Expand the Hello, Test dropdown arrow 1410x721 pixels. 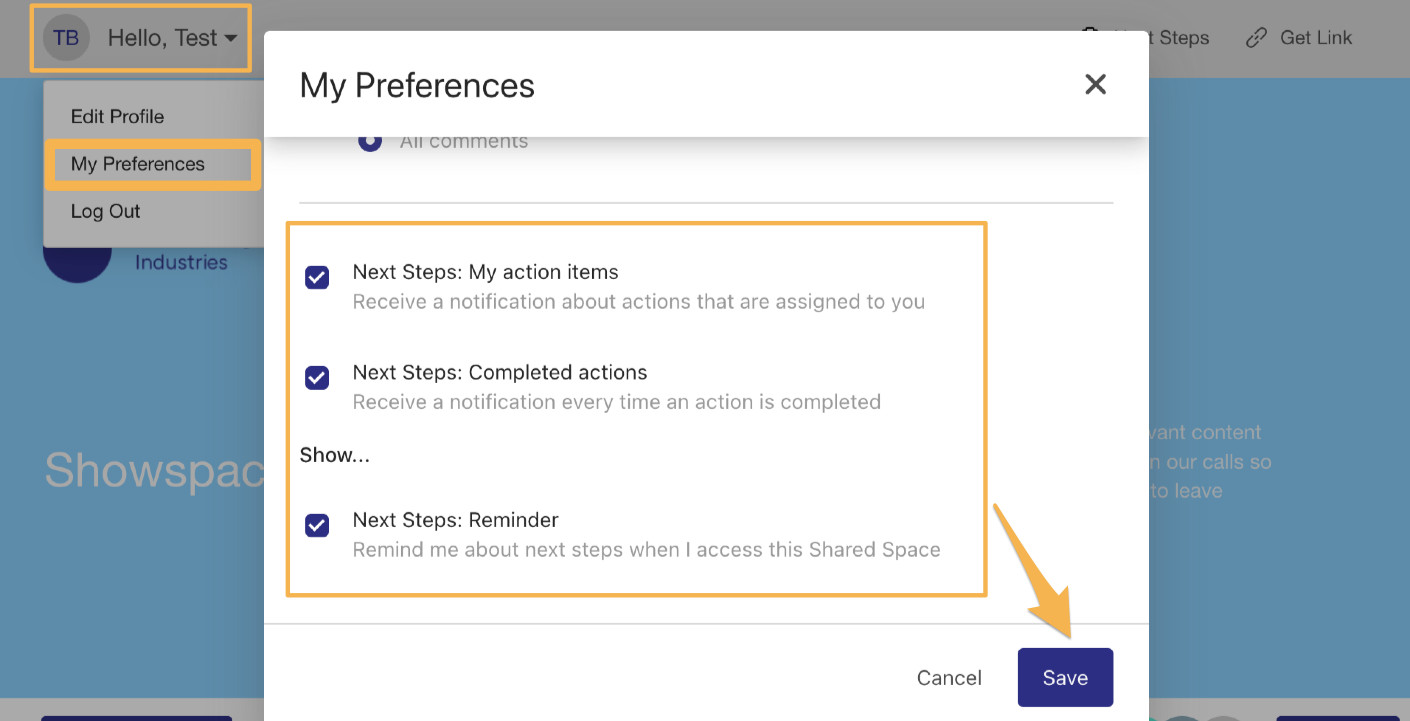coord(231,39)
